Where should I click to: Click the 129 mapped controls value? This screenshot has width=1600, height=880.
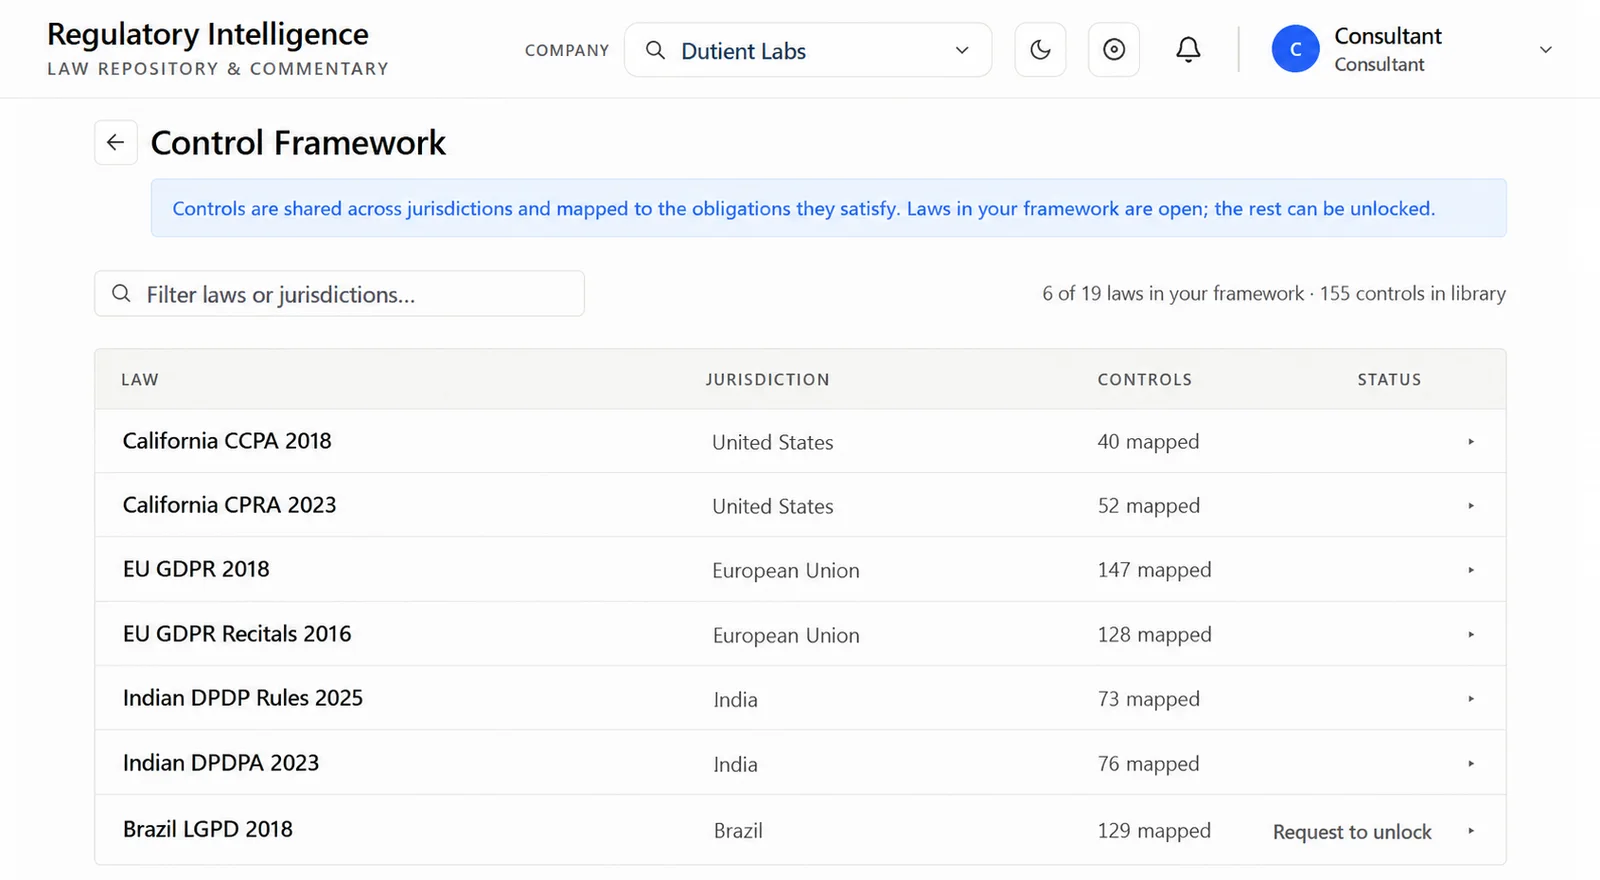coord(1154,831)
